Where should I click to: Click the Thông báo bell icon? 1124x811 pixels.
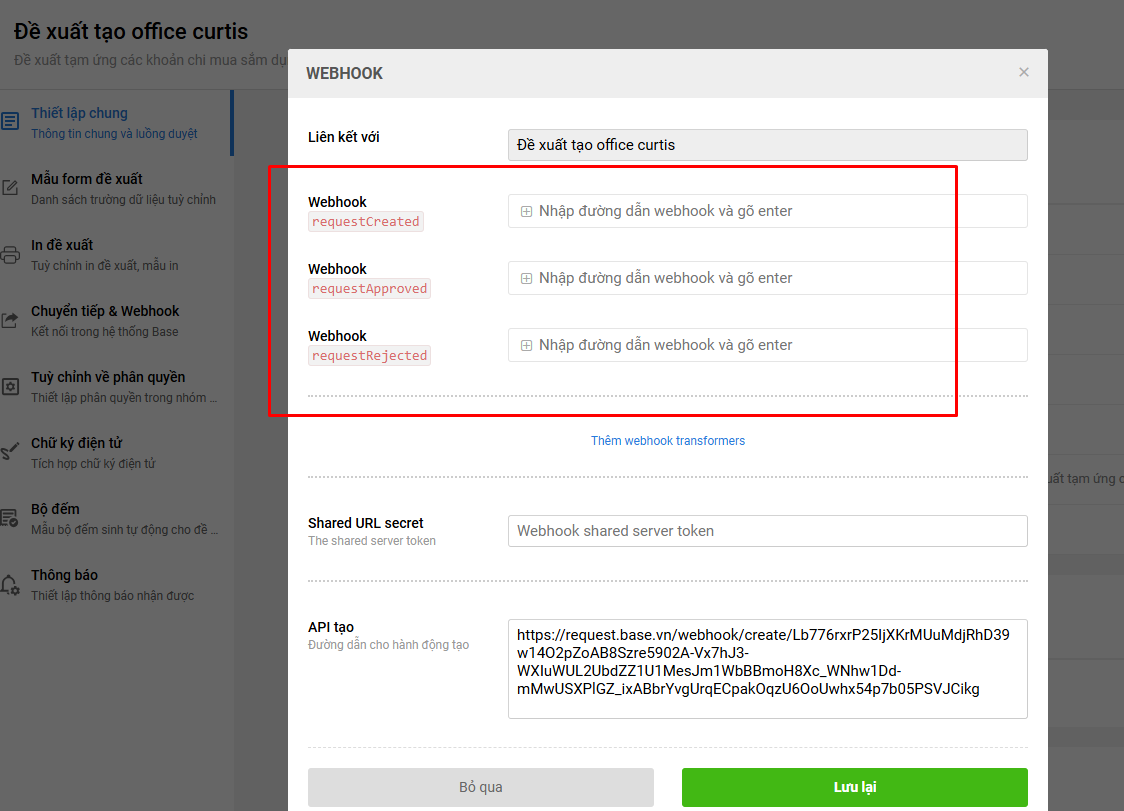[10, 584]
